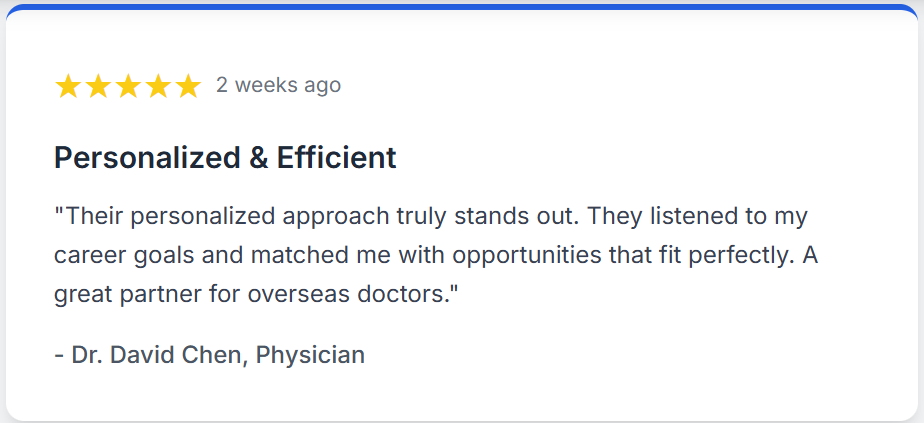Click the fifth (last) rating star

click(188, 86)
